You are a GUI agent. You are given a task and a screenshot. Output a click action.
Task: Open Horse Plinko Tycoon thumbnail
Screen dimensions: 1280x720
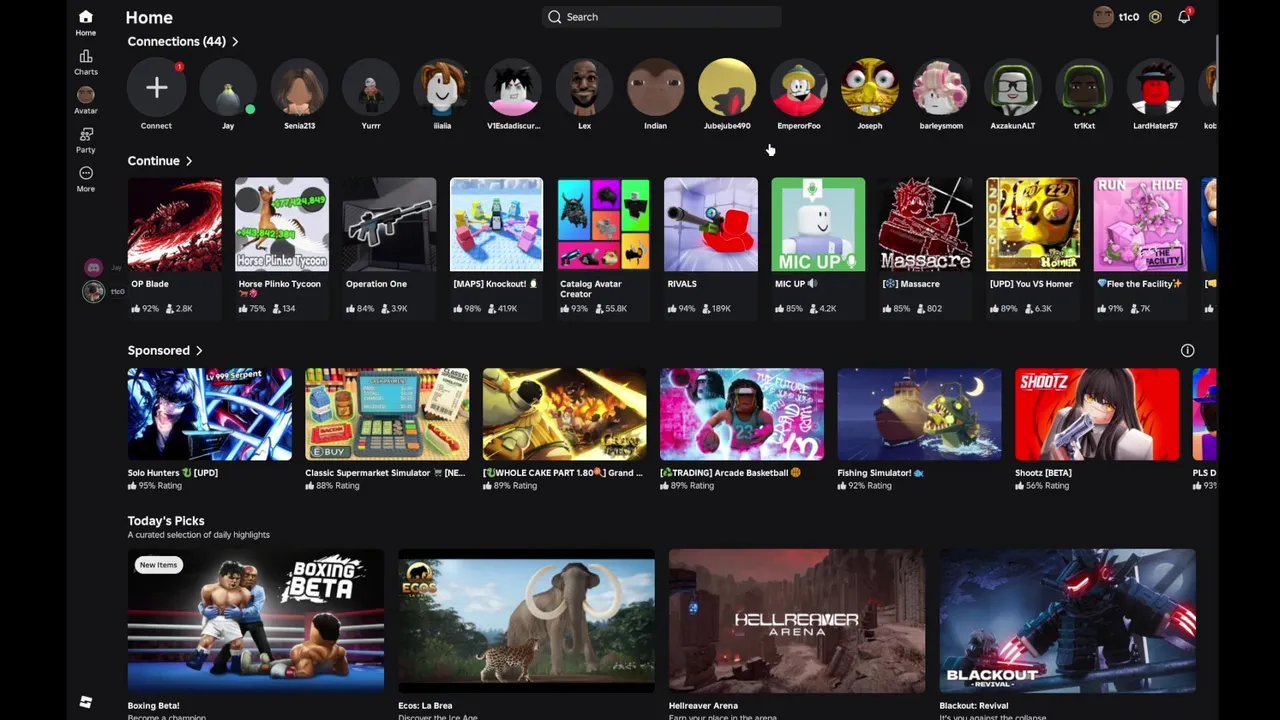282,225
